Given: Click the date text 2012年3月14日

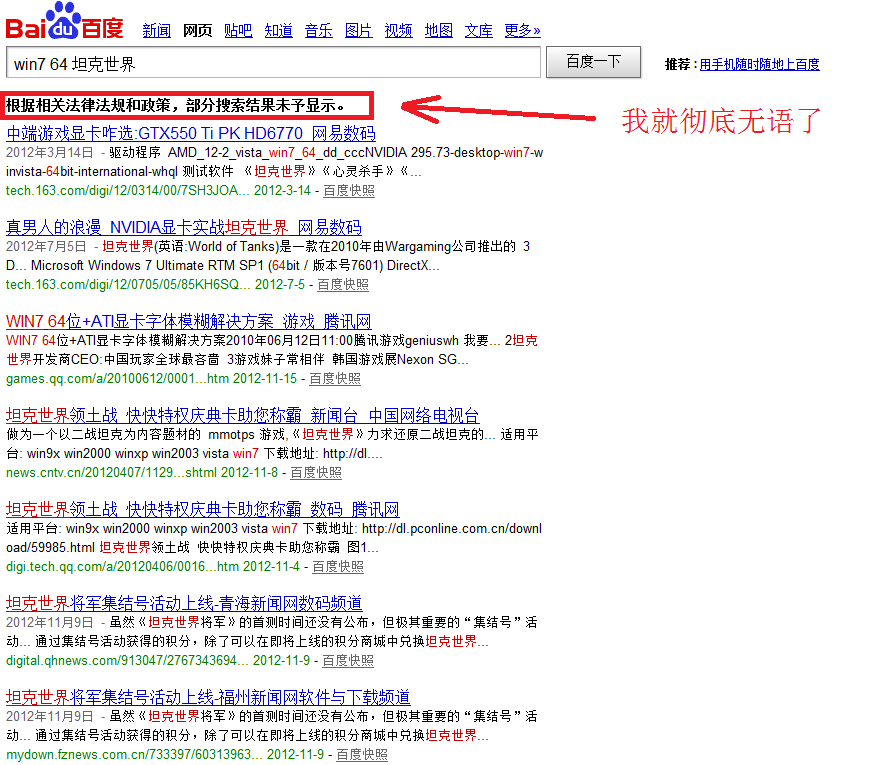Looking at the screenshot, I should [x=50, y=152].
